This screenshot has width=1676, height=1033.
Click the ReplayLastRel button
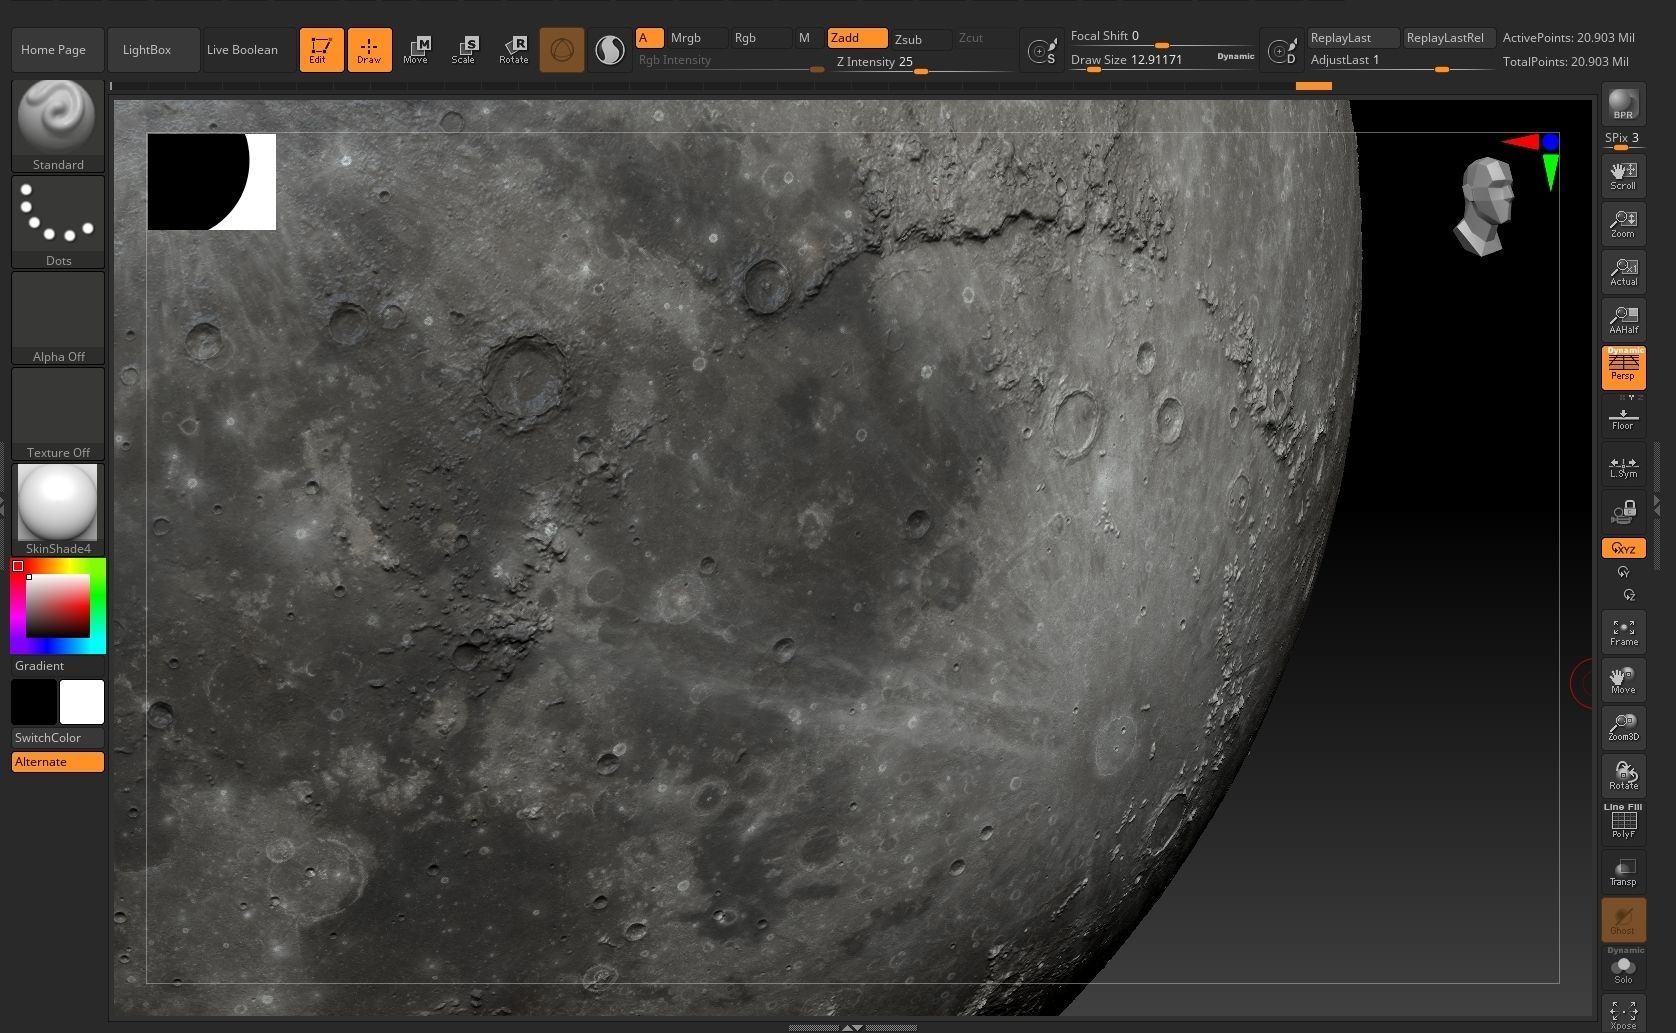pos(1449,38)
